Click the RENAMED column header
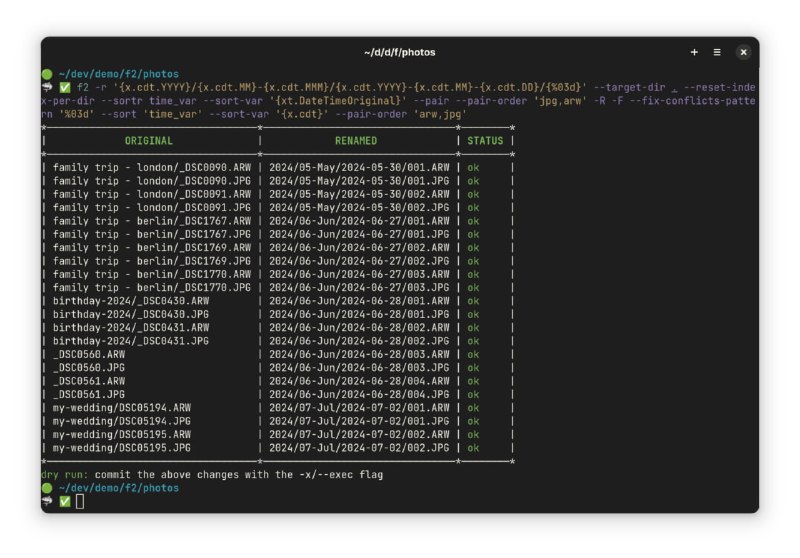Viewport: 800px width, 558px height. (x=356, y=141)
